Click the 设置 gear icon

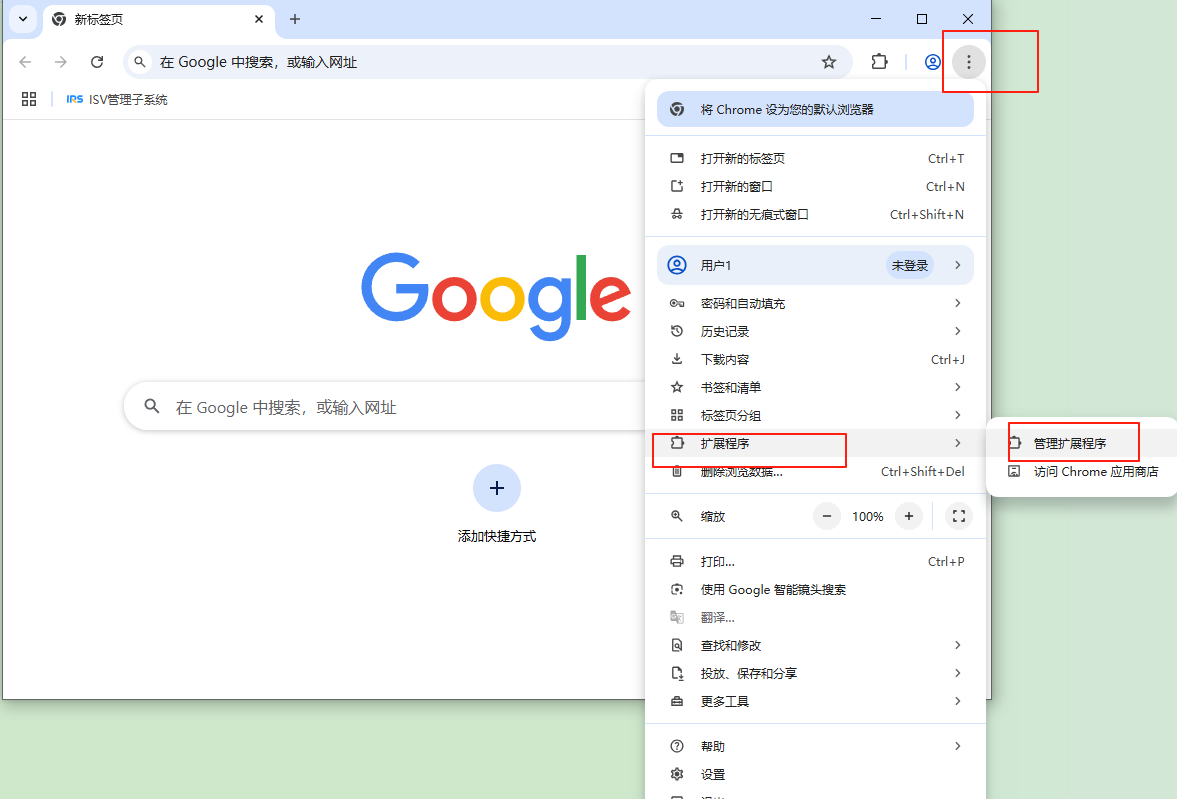[677, 774]
